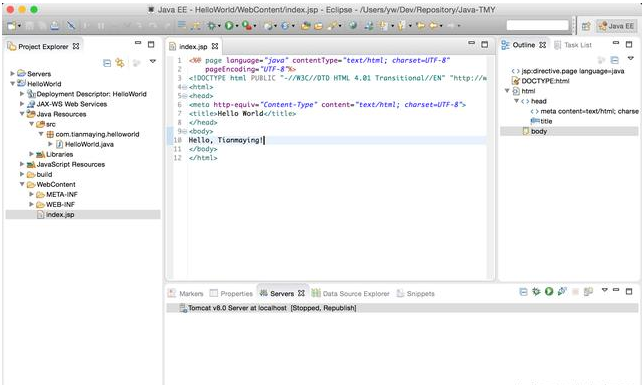Image resolution: width=642 pixels, height=385 pixels.
Task: Click the Debug bug icon in main toolbar
Action: 211,26
